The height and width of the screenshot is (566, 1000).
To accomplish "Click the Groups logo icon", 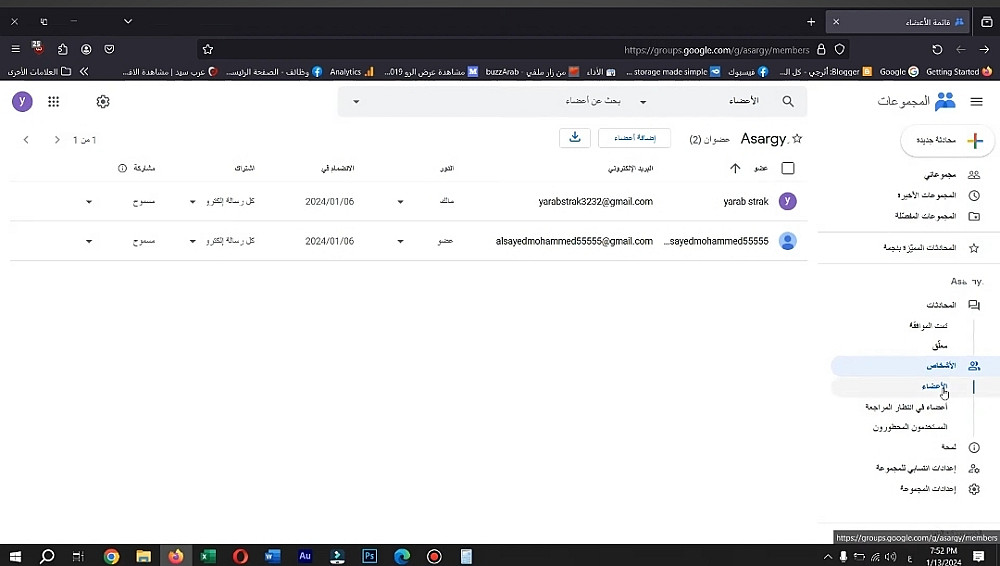I will [x=945, y=101].
